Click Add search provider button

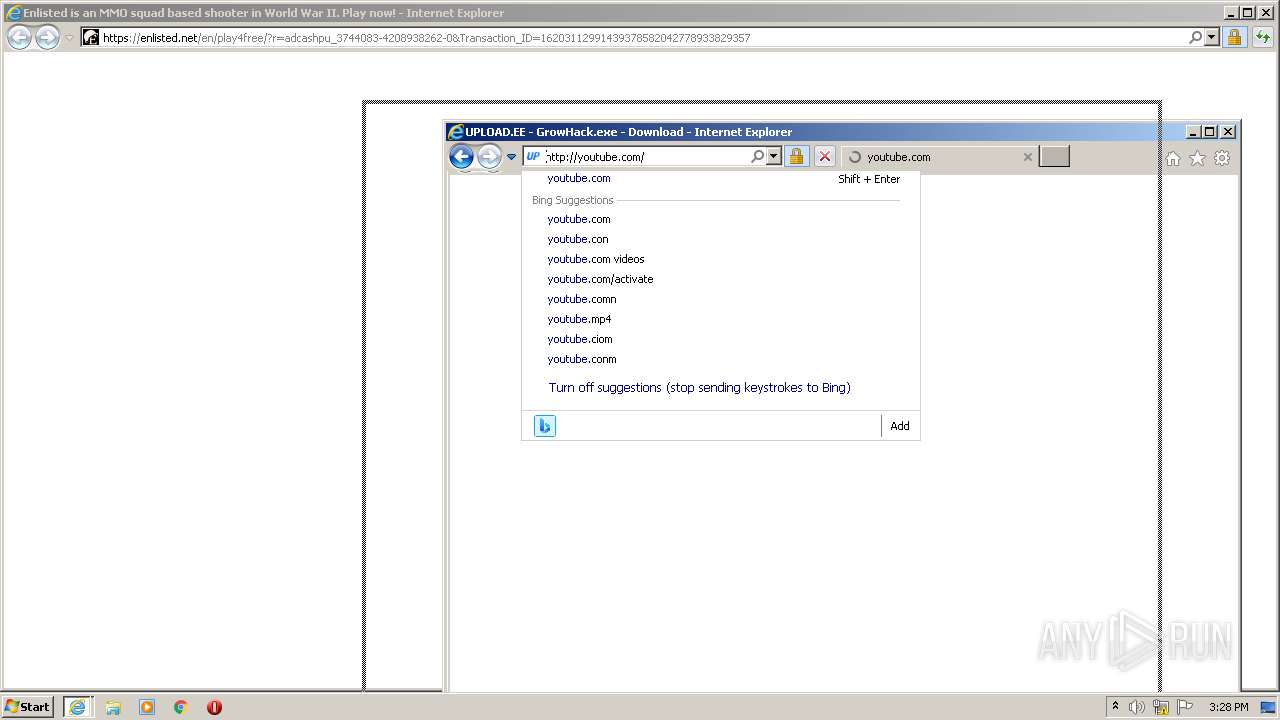pyautogui.click(x=900, y=426)
